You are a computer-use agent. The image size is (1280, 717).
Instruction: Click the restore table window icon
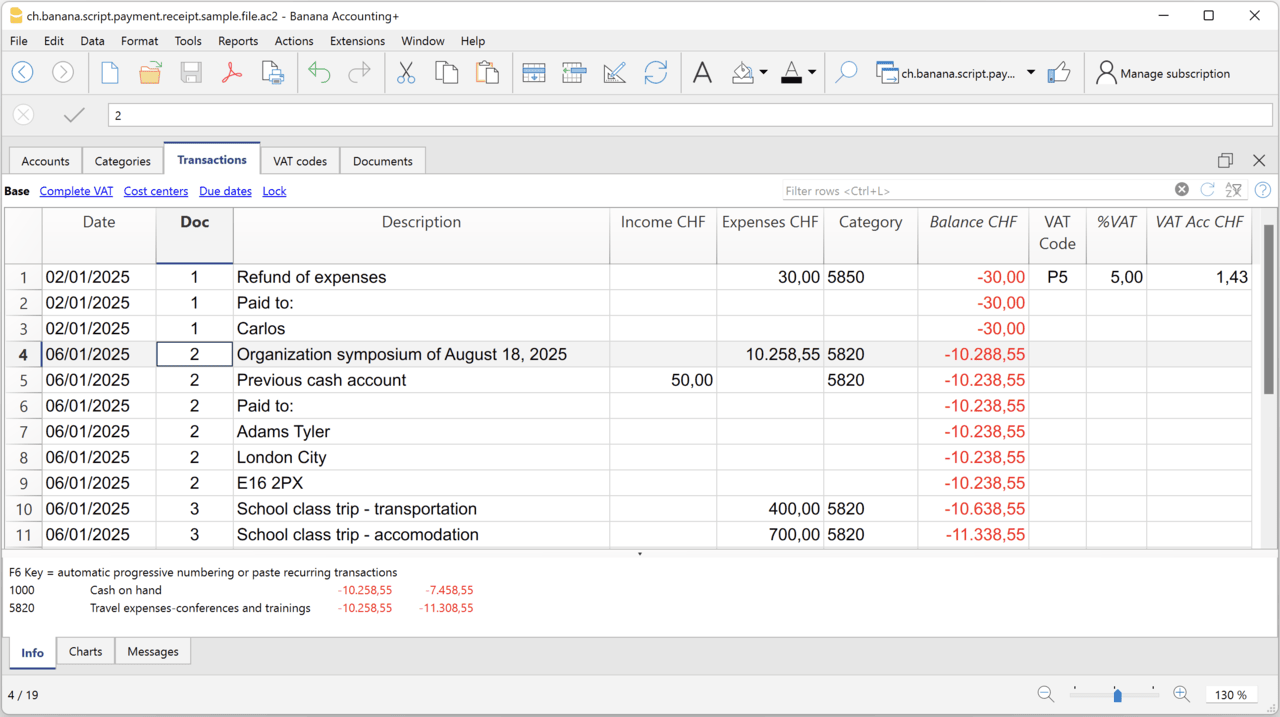pos(1226,160)
